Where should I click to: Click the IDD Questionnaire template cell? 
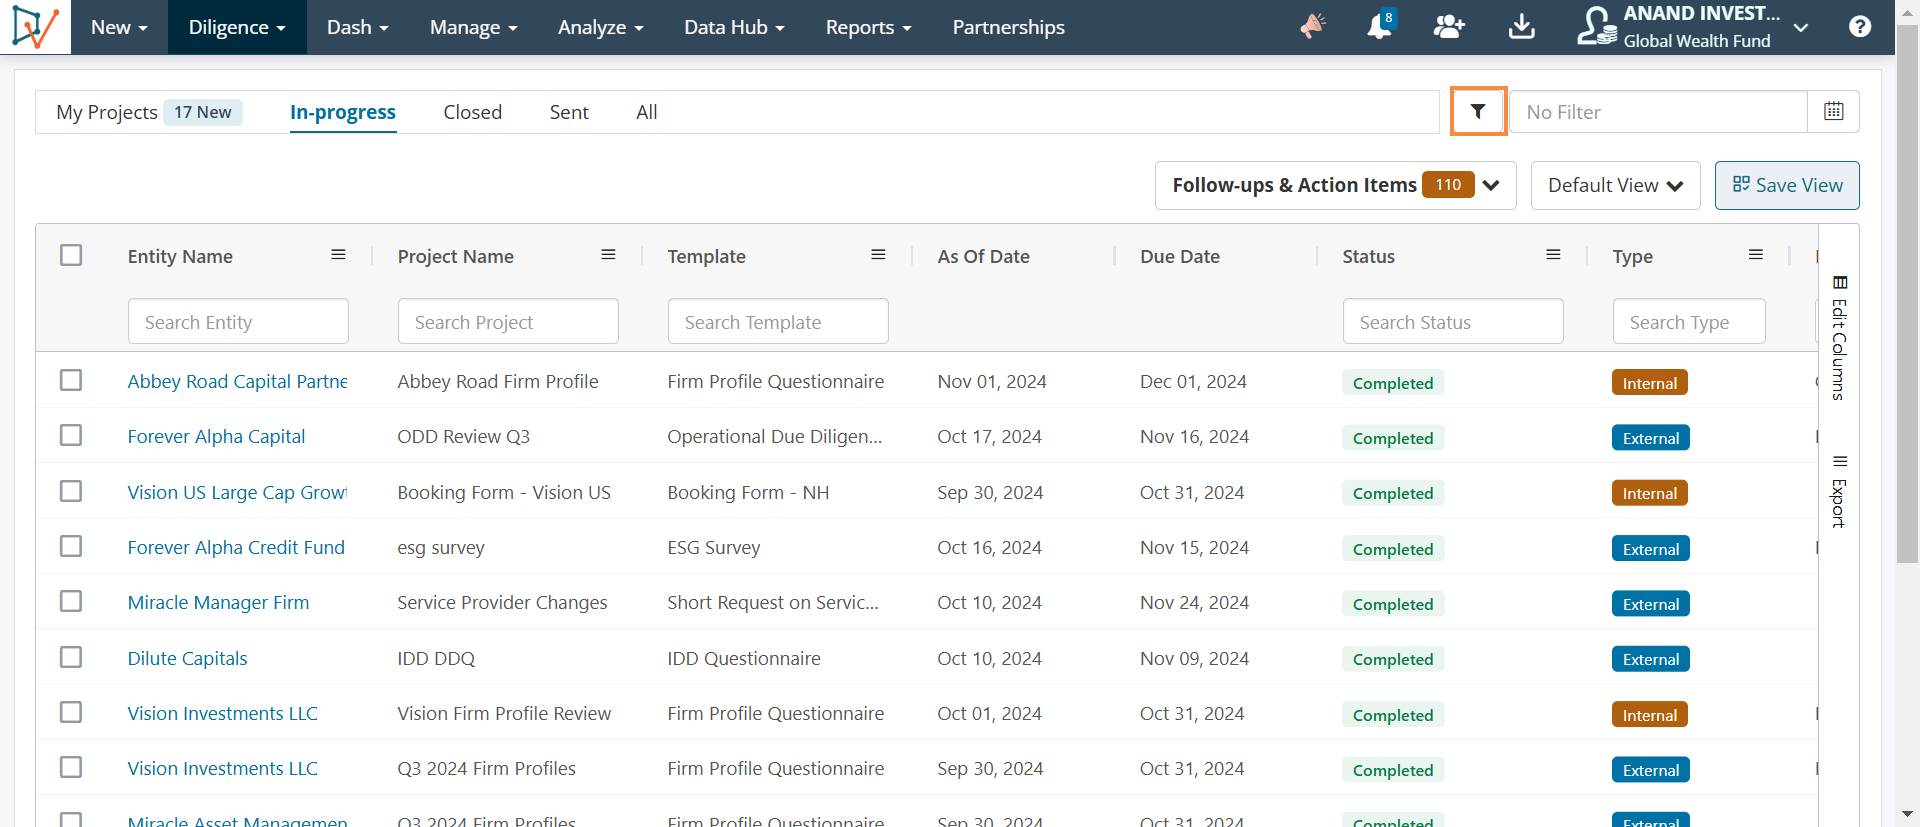pos(744,658)
